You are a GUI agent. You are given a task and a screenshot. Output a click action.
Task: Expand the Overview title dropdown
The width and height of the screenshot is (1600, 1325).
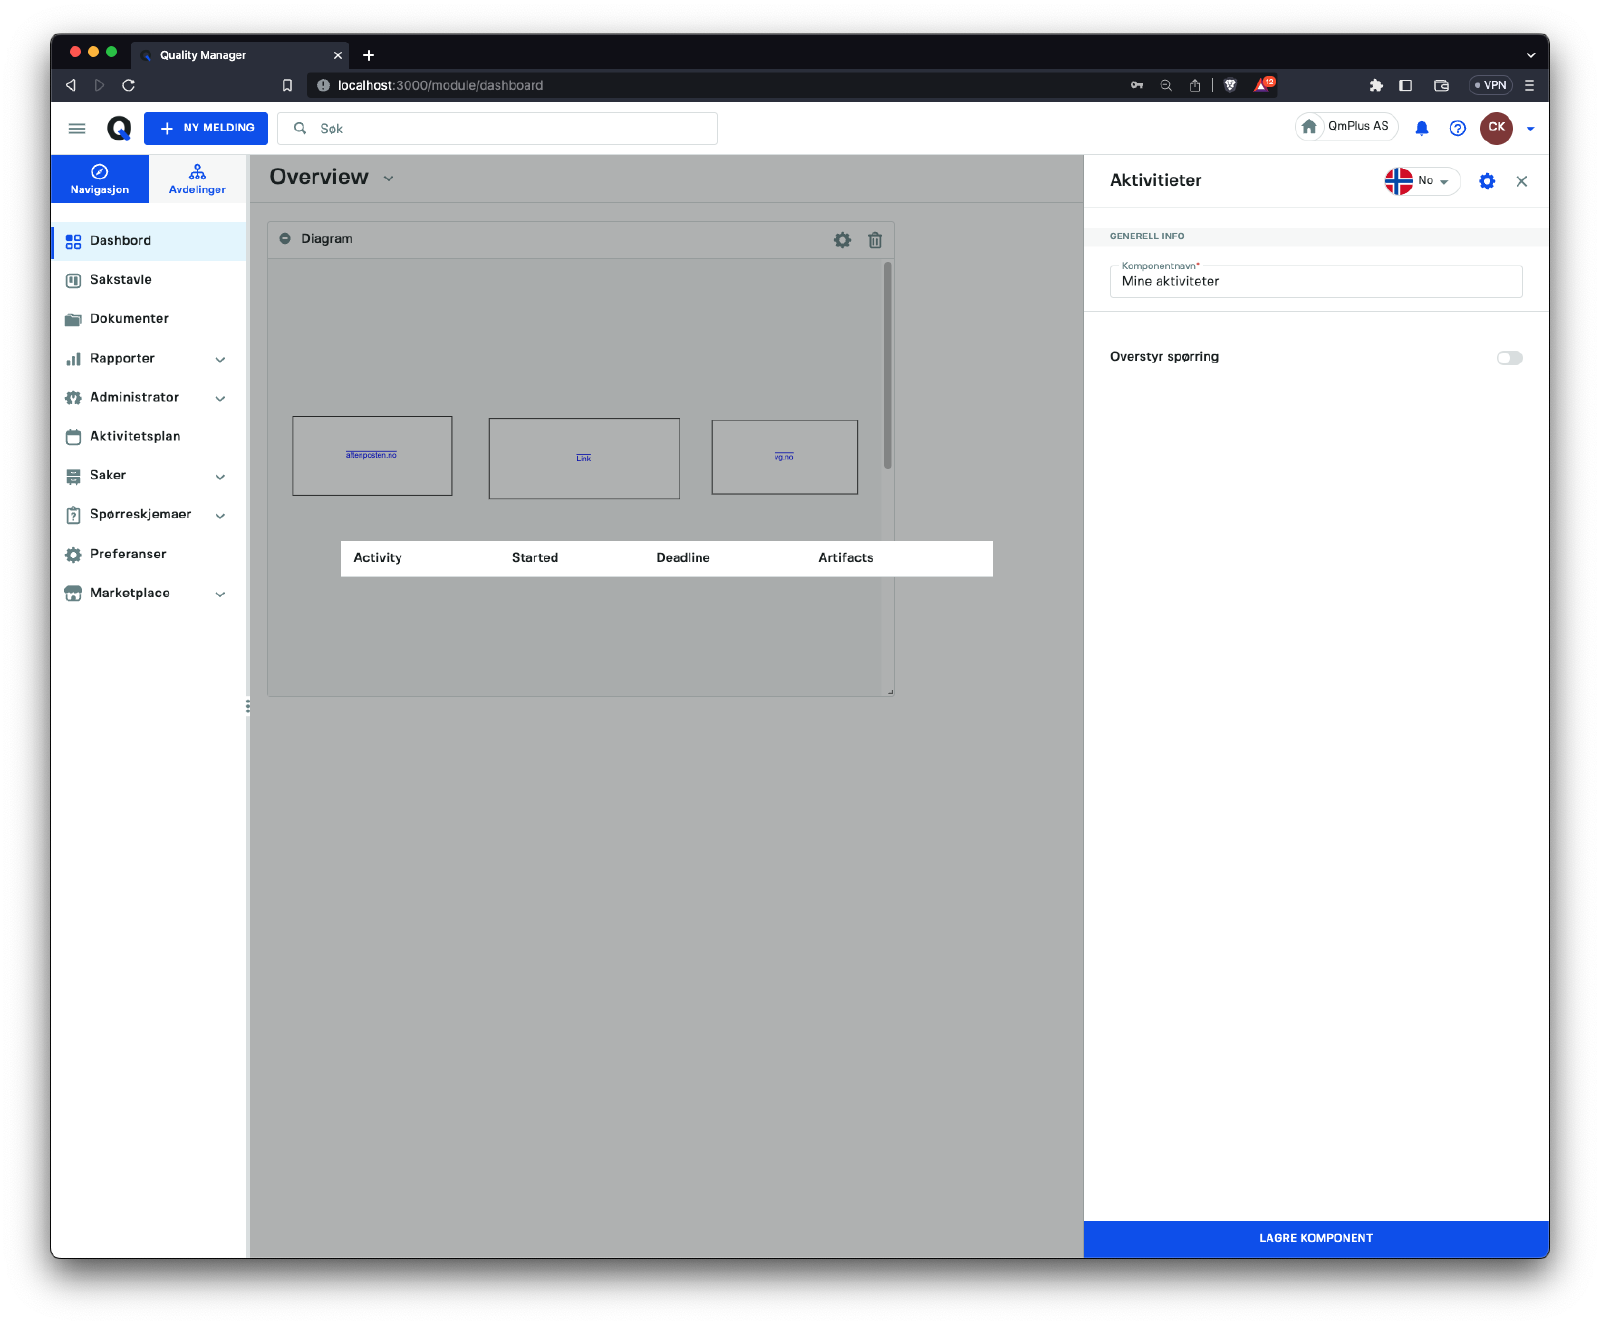[x=389, y=179]
